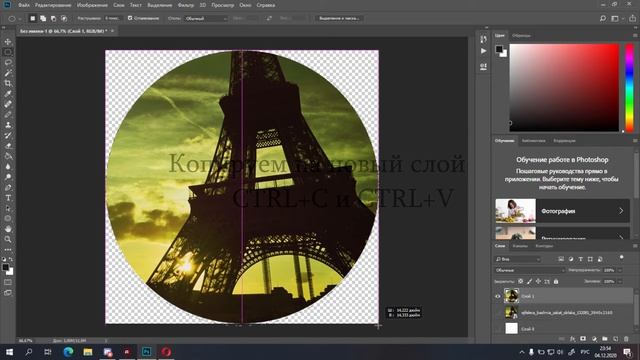Viewport: 640px width, 360px height.
Task: Click the delete layer trash icon
Action: (626, 339)
